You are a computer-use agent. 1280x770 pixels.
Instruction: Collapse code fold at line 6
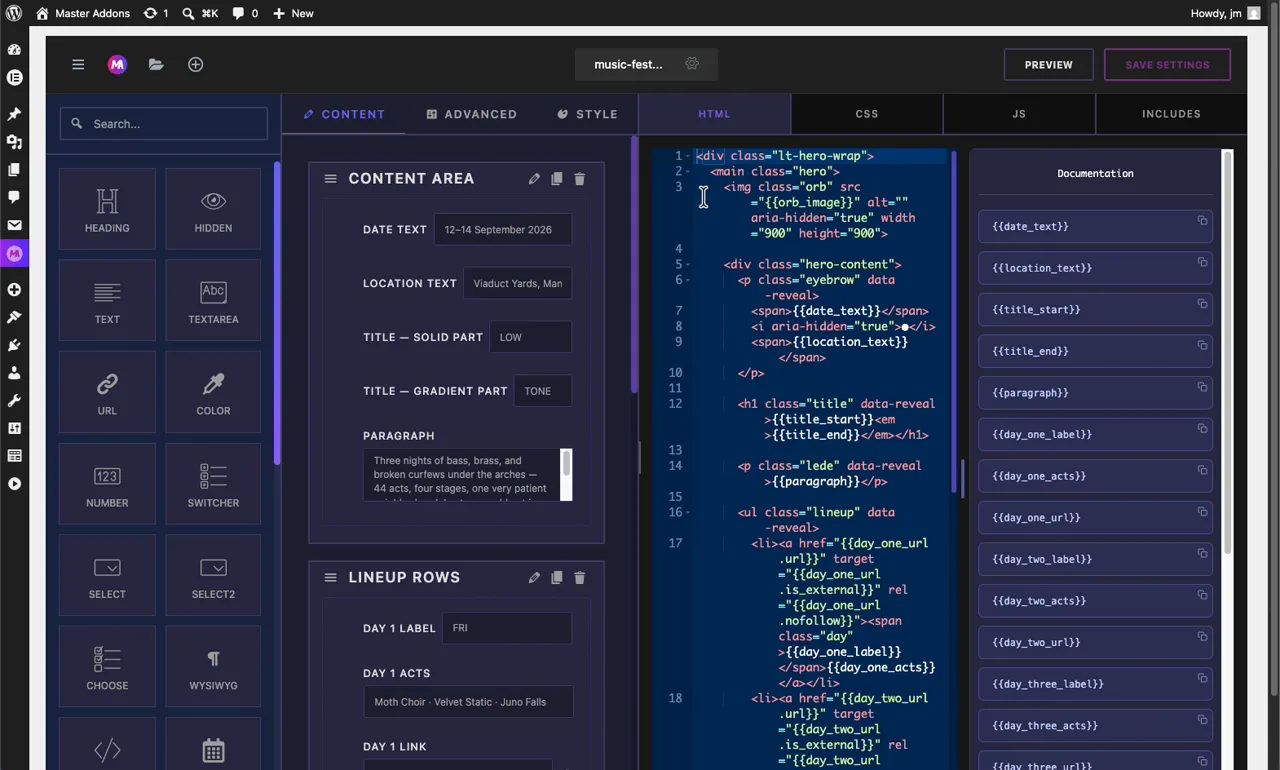pyautogui.click(x=688, y=280)
